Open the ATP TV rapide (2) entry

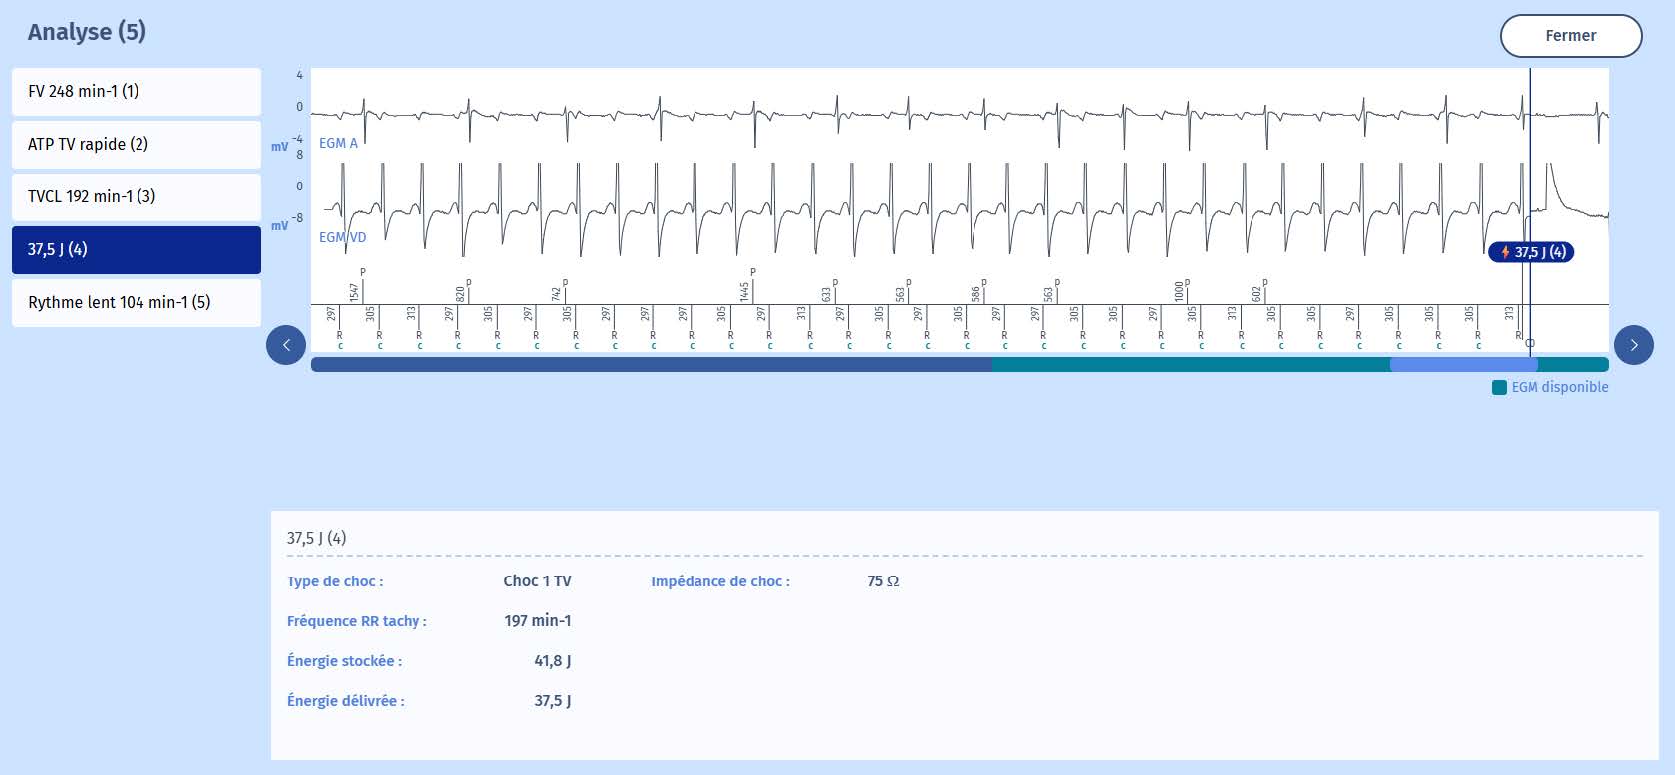coord(136,144)
